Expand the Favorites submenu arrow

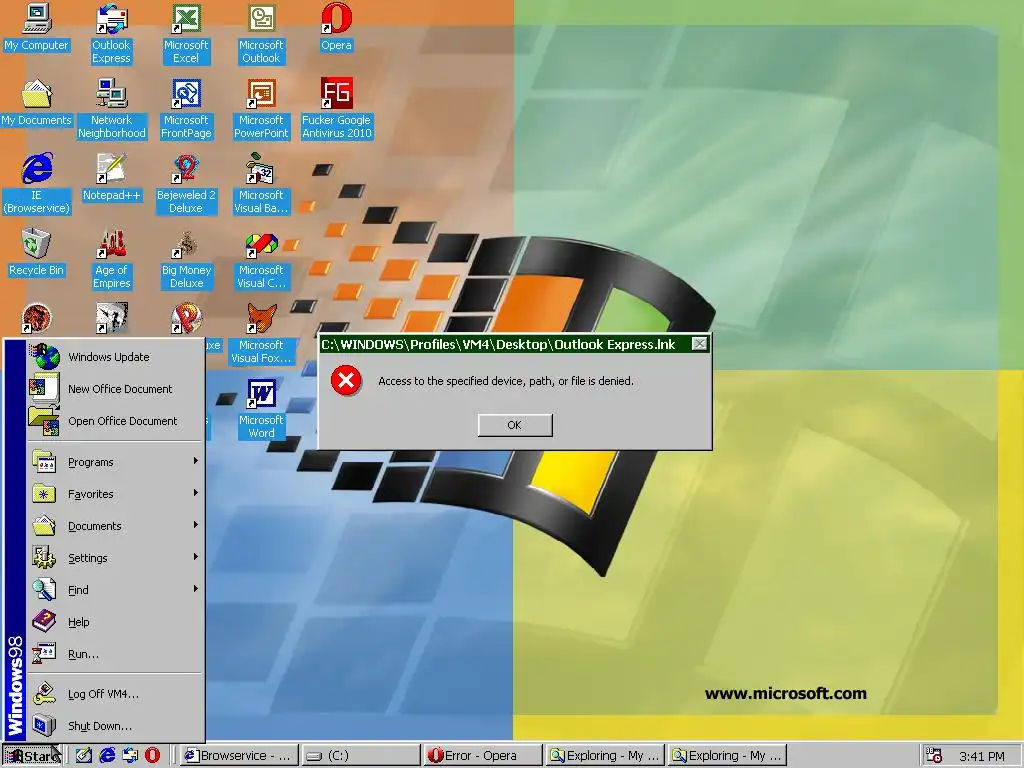click(x=195, y=493)
